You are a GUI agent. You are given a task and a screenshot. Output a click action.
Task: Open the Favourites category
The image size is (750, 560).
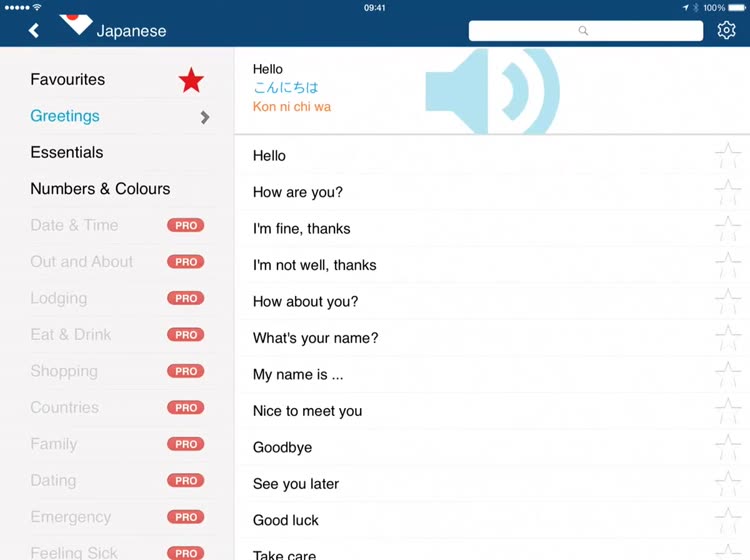117,79
